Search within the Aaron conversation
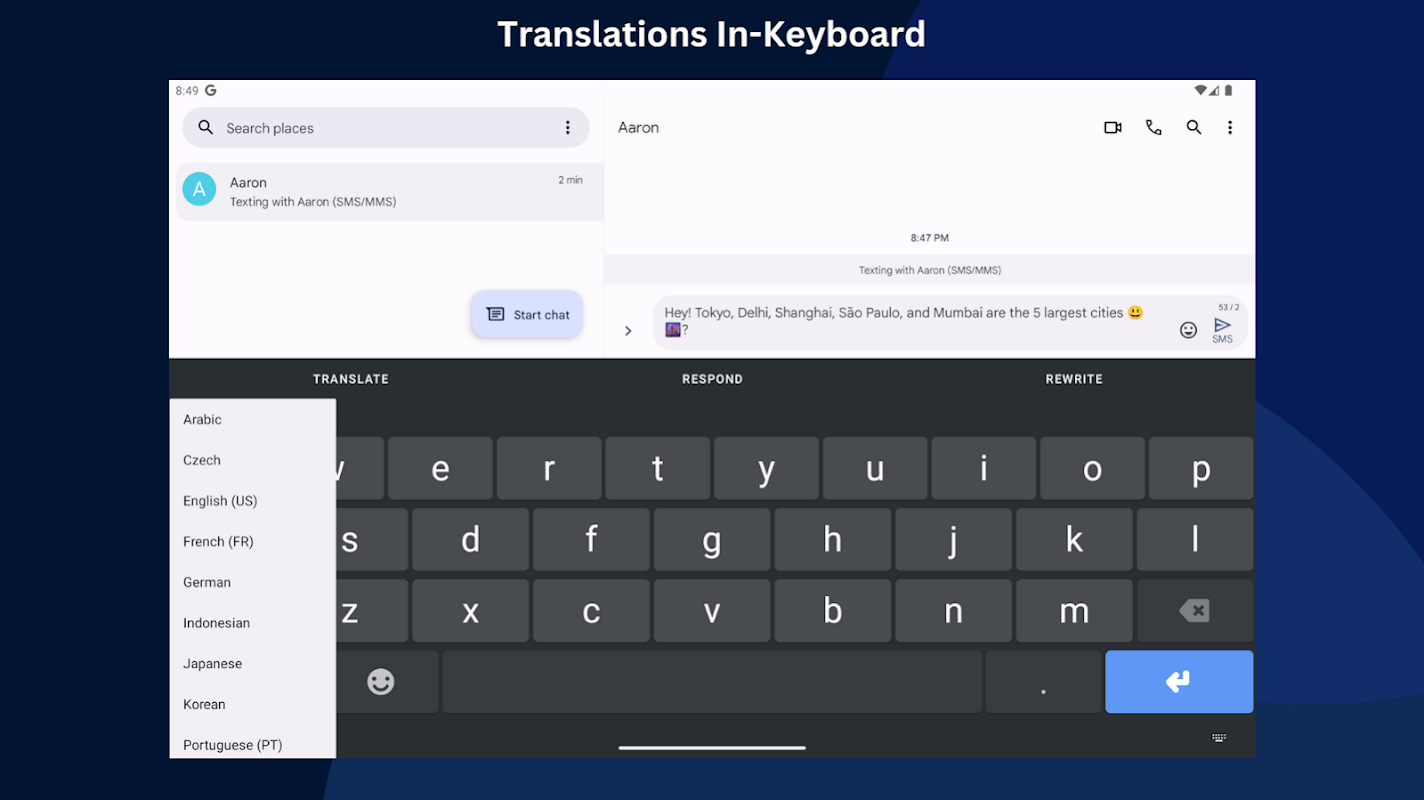Viewport: 1424px width, 800px height. (x=1194, y=128)
